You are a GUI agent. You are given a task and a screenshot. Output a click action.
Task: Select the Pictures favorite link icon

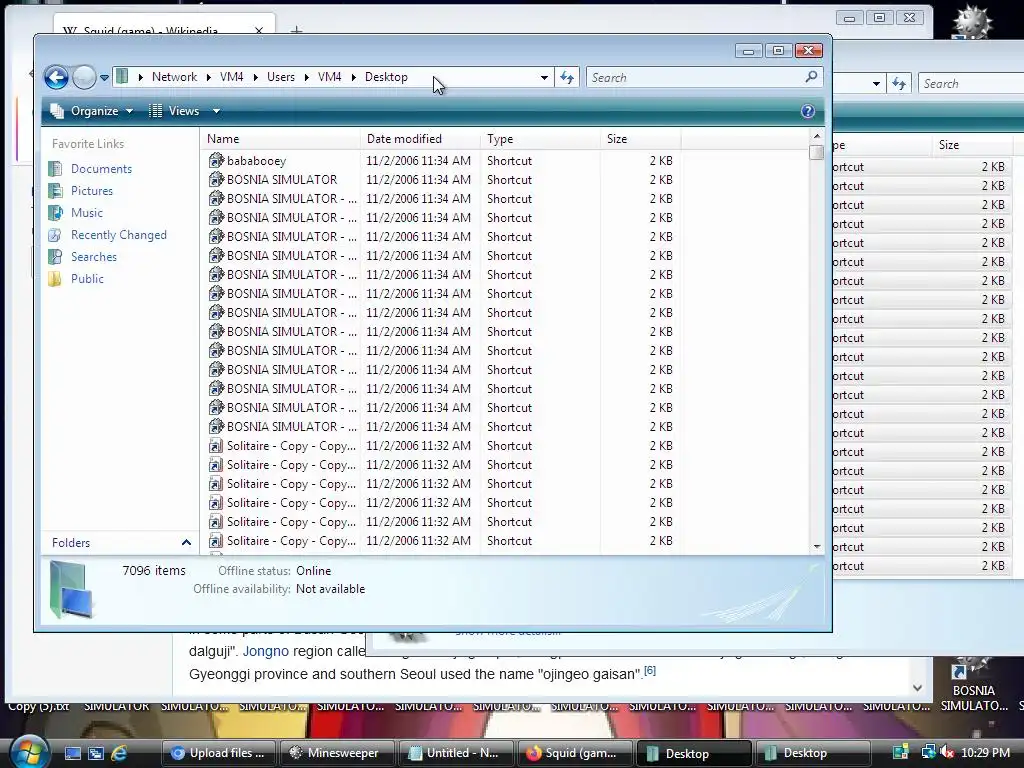coord(56,191)
